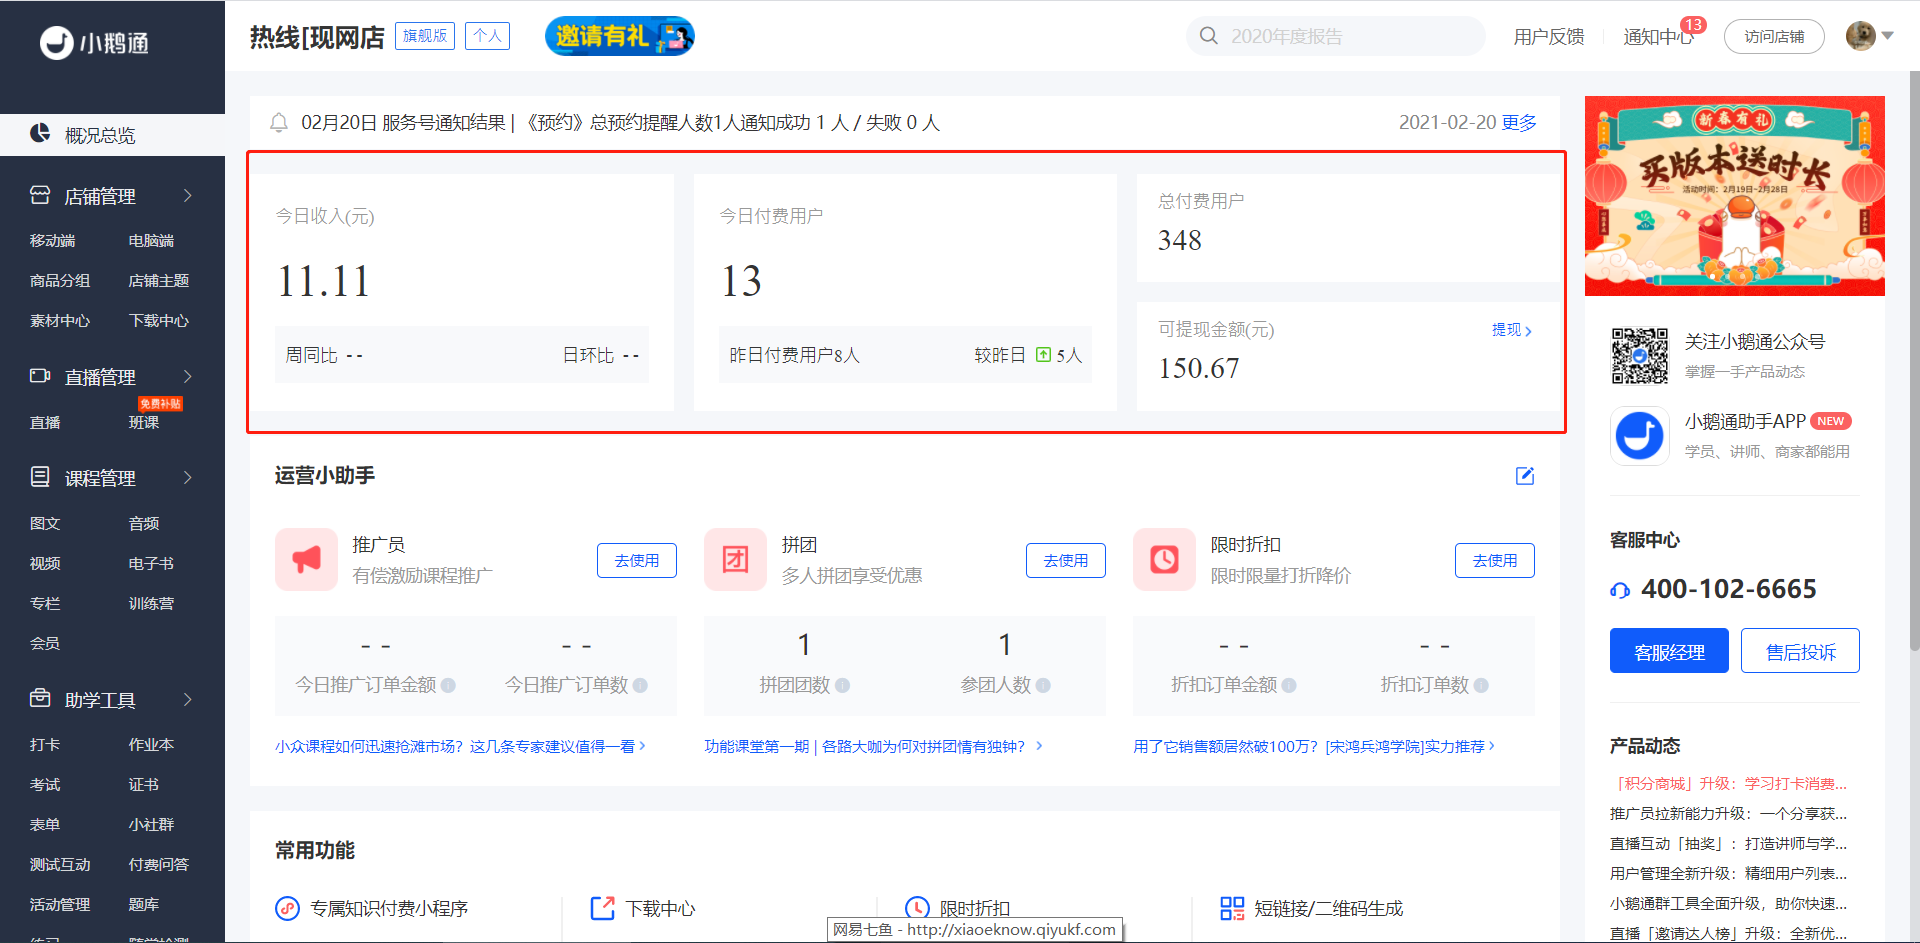Click the 客服经理 button
The height and width of the screenshot is (943, 1920).
pyautogui.click(x=1669, y=651)
